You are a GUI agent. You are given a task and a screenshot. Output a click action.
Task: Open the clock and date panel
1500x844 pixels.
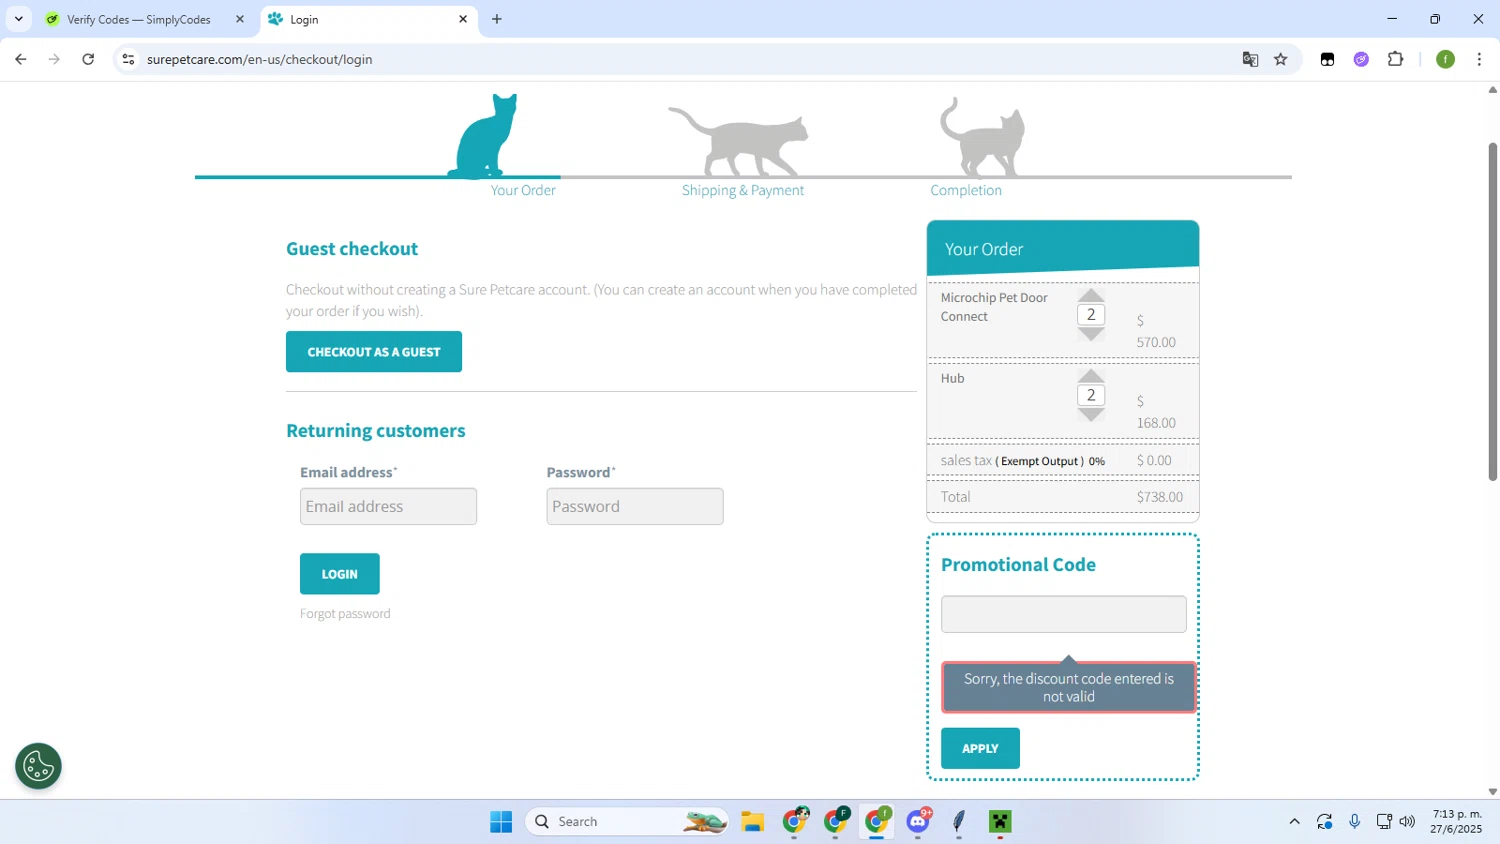pyautogui.click(x=1456, y=822)
